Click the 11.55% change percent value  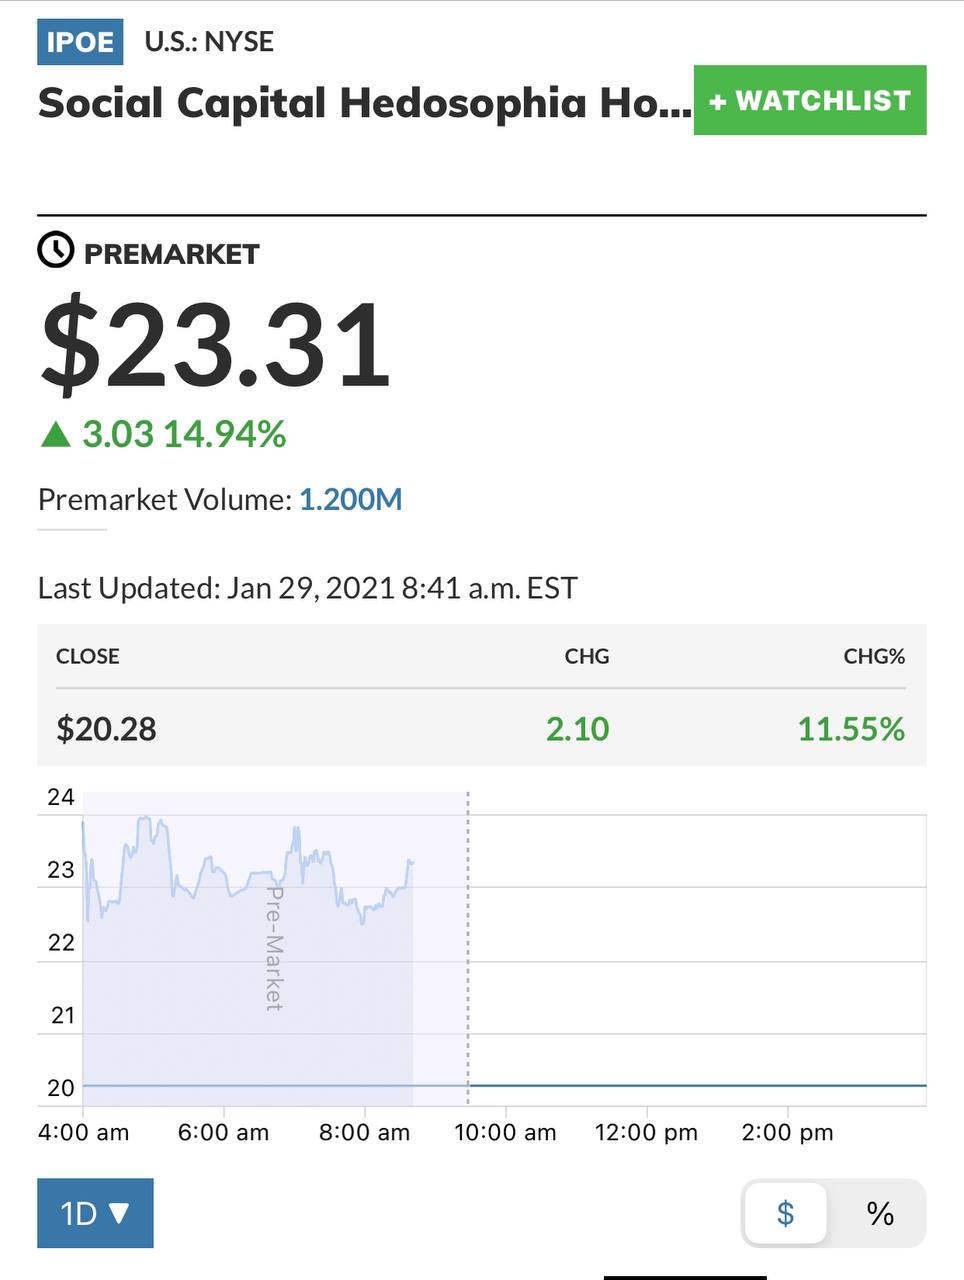[x=850, y=728]
